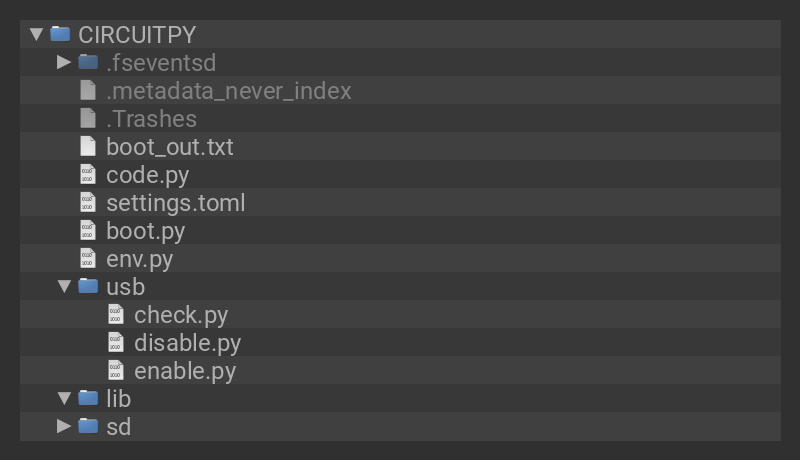Image resolution: width=800 pixels, height=460 pixels.
Task: Click the CIRCUITPY root folder icon
Action: coord(60,34)
